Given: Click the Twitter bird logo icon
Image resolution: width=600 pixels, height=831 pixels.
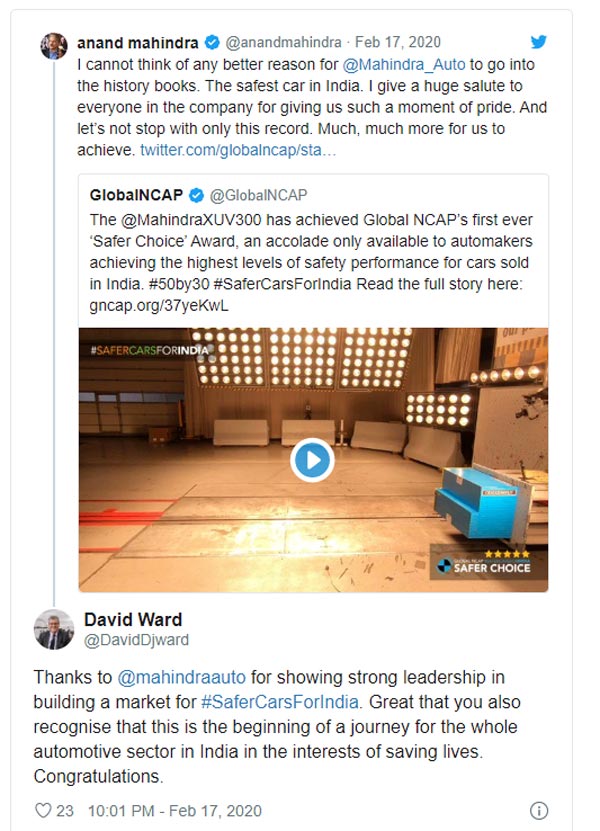Looking at the screenshot, I should point(539,43).
